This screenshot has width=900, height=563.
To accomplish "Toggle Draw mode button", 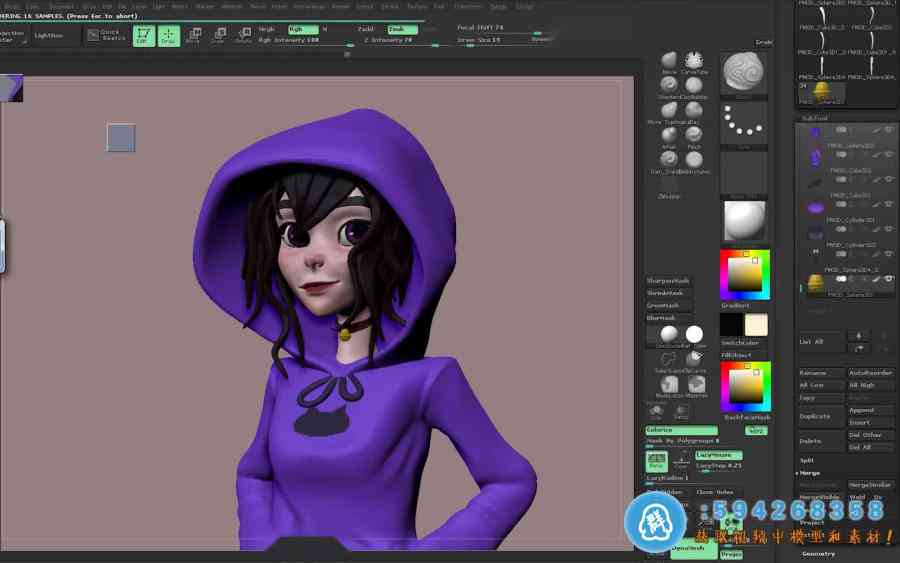I will coord(168,36).
